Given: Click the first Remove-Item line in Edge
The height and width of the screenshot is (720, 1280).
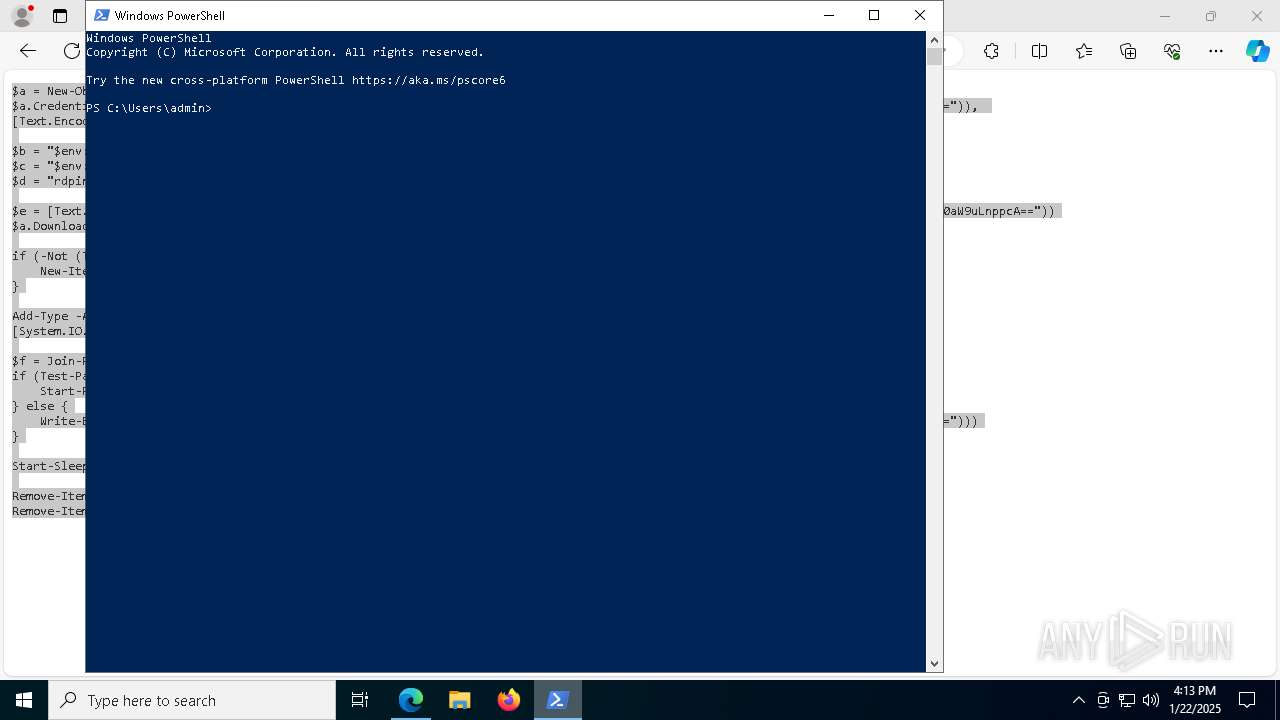Looking at the screenshot, I should coord(49,496).
